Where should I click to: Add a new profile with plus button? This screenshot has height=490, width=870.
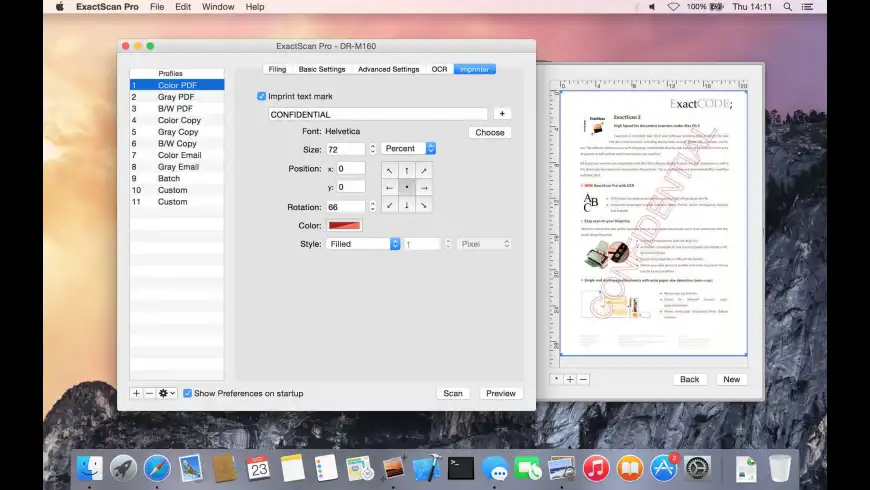(137, 394)
